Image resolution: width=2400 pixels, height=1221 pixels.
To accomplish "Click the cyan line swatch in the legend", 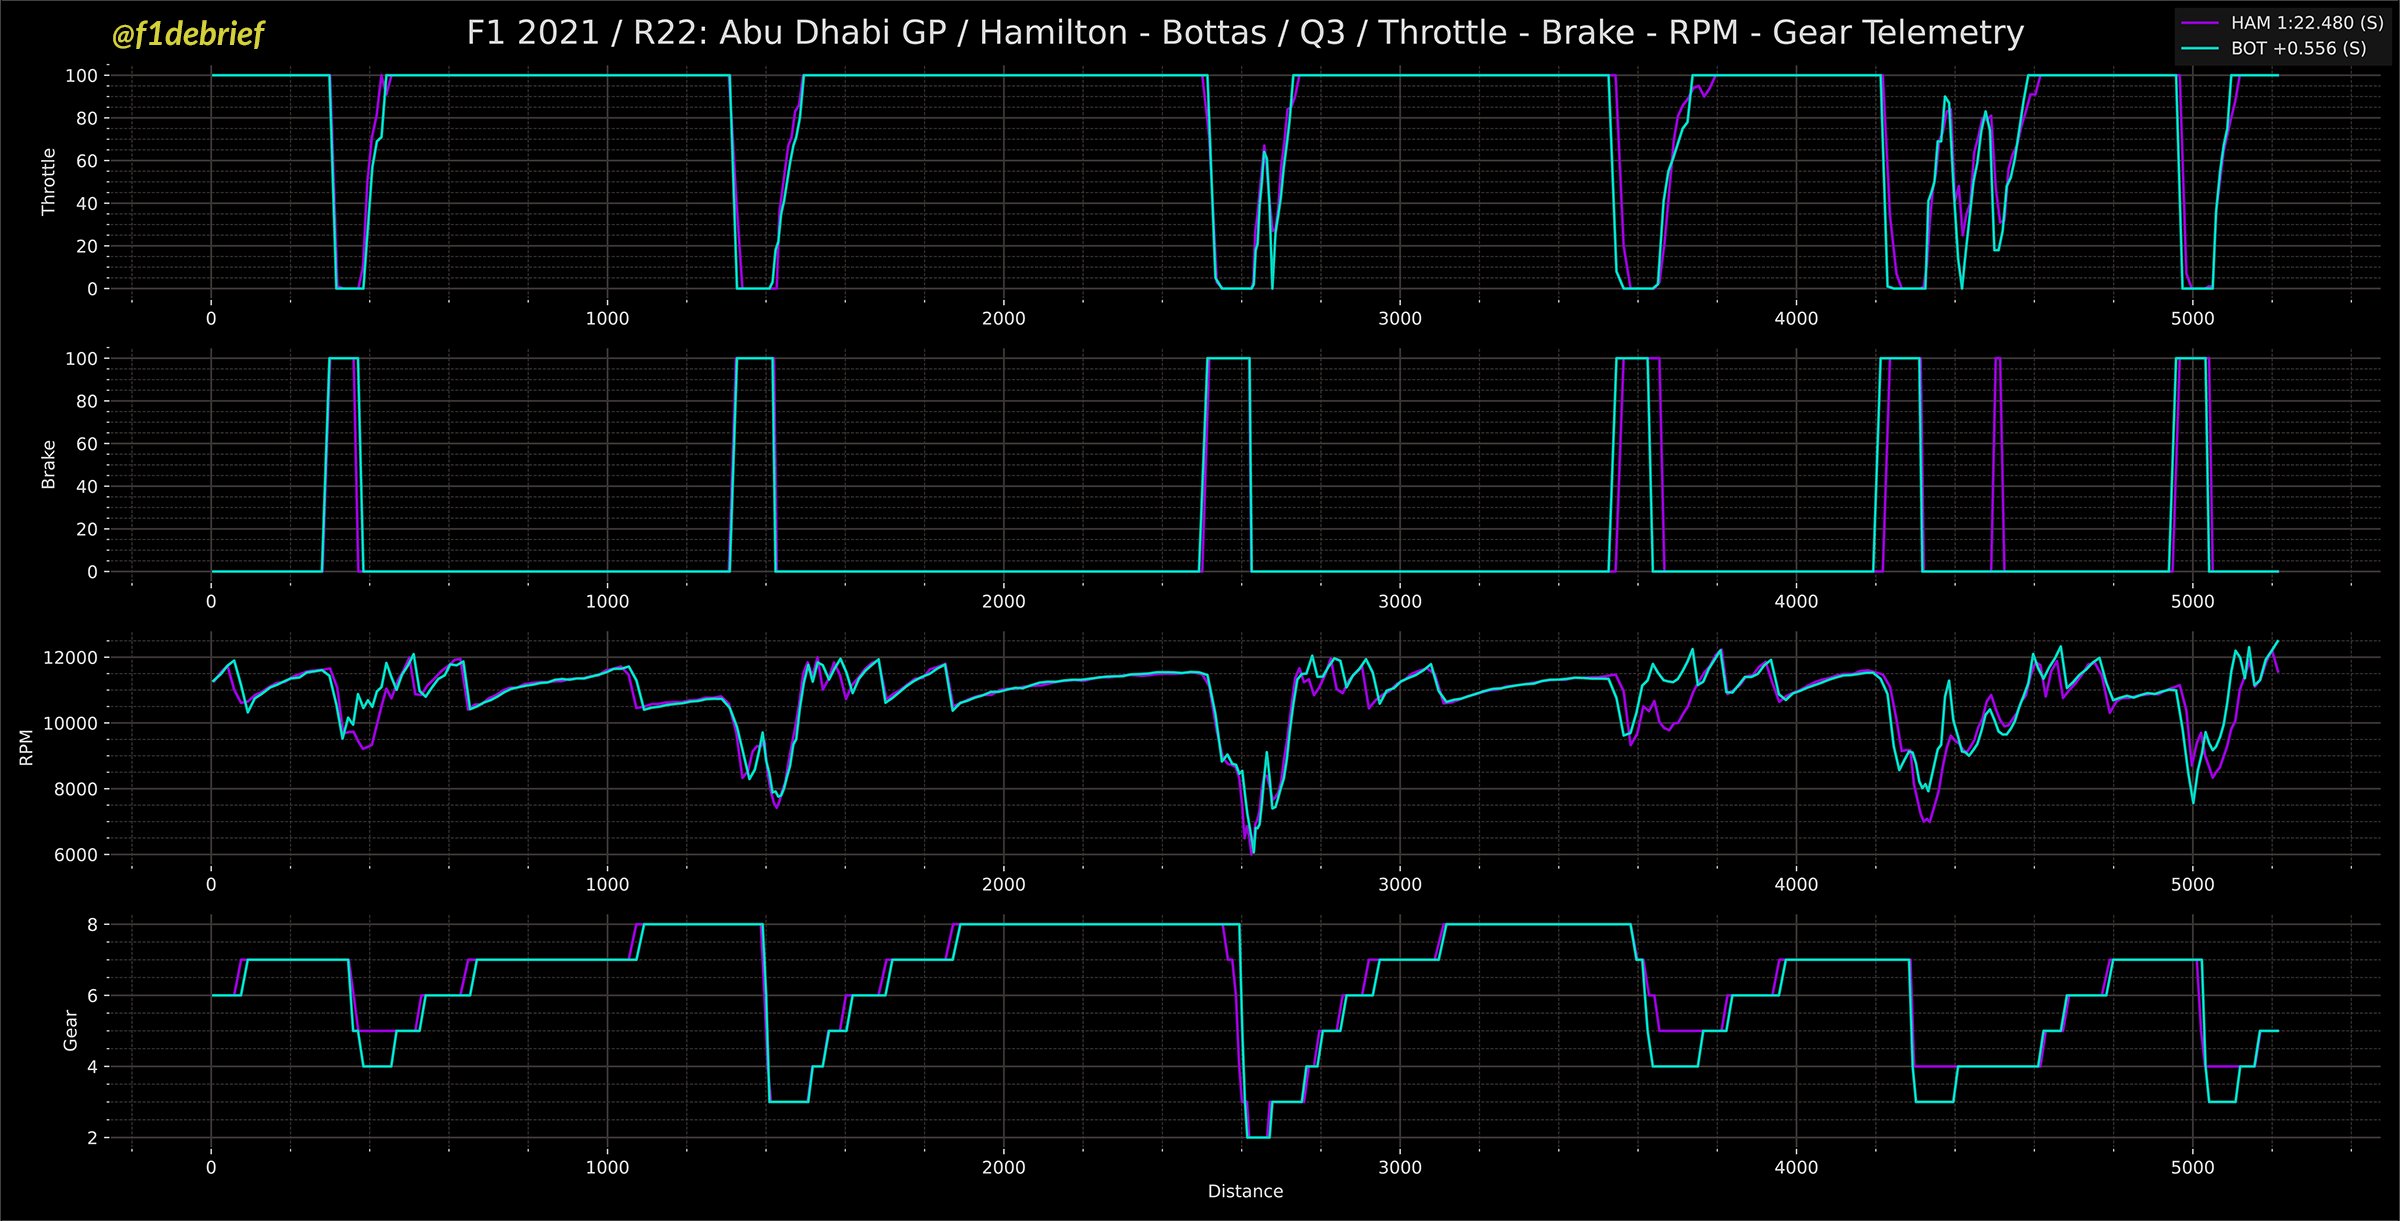I will click(2199, 48).
